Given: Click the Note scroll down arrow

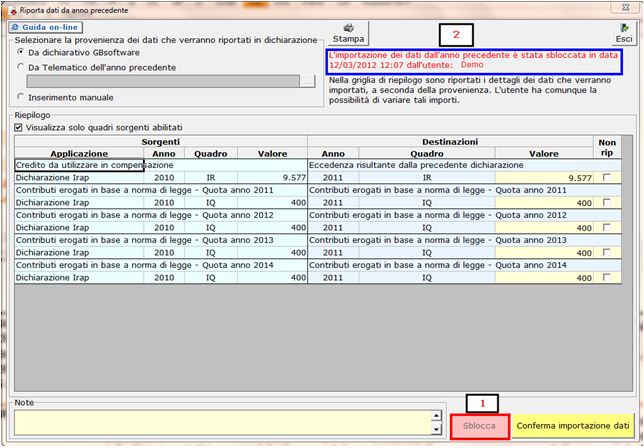Looking at the screenshot, I should click(x=436, y=429).
